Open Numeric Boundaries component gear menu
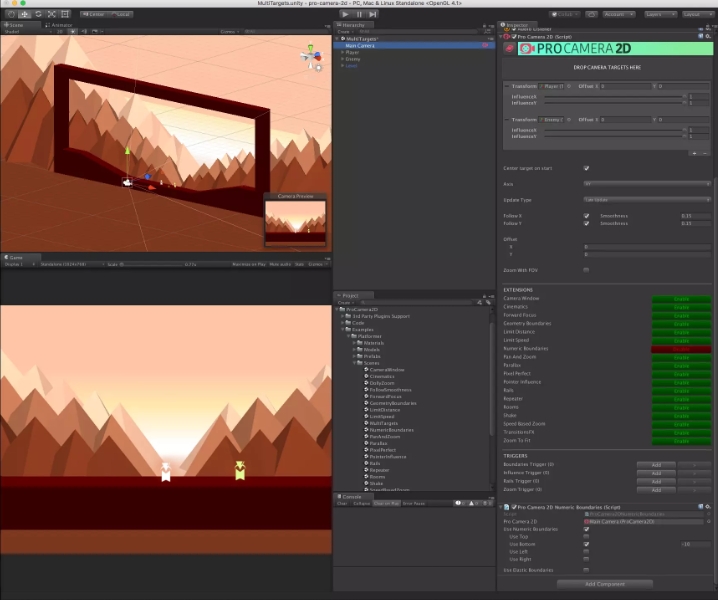 point(708,507)
